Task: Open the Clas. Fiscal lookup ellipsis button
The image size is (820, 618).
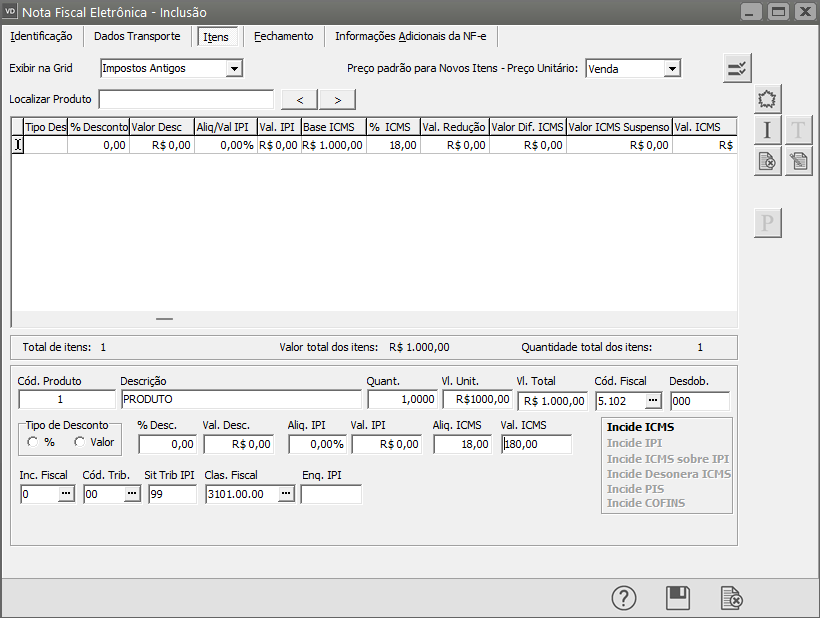Action: [x=285, y=494]
